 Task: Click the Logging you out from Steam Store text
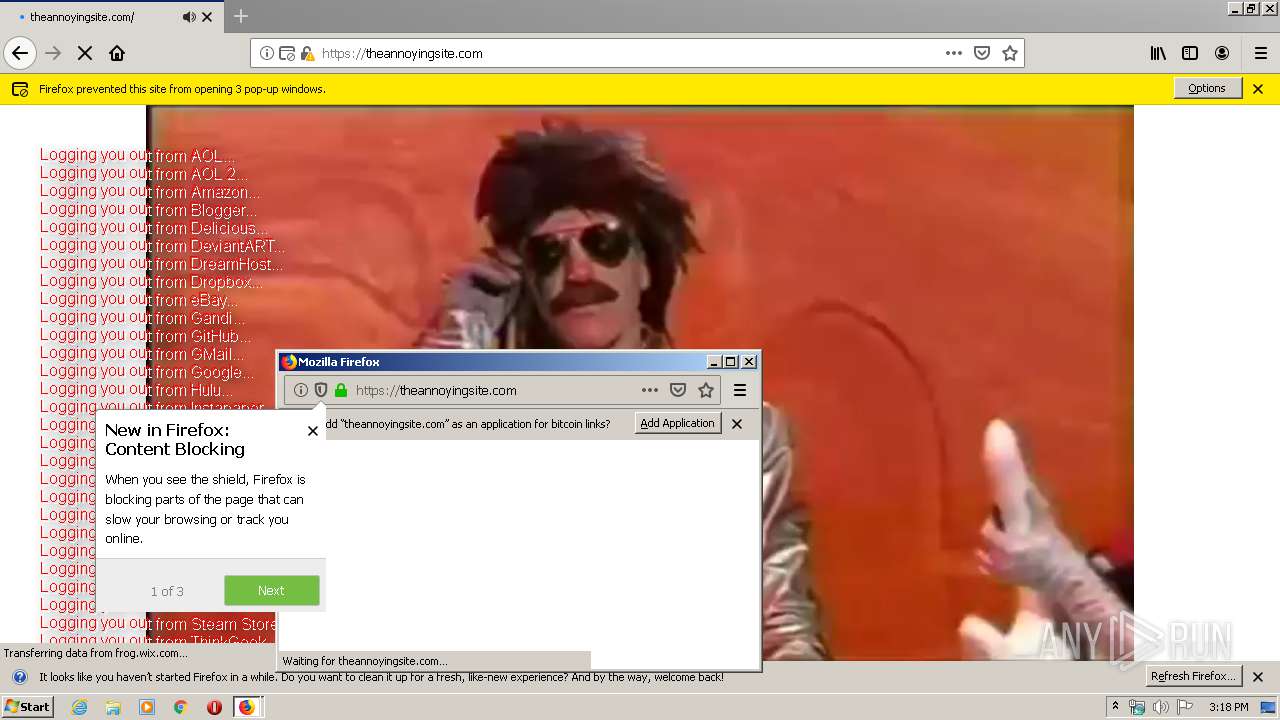pyautogui.click(x=158, y=624)
